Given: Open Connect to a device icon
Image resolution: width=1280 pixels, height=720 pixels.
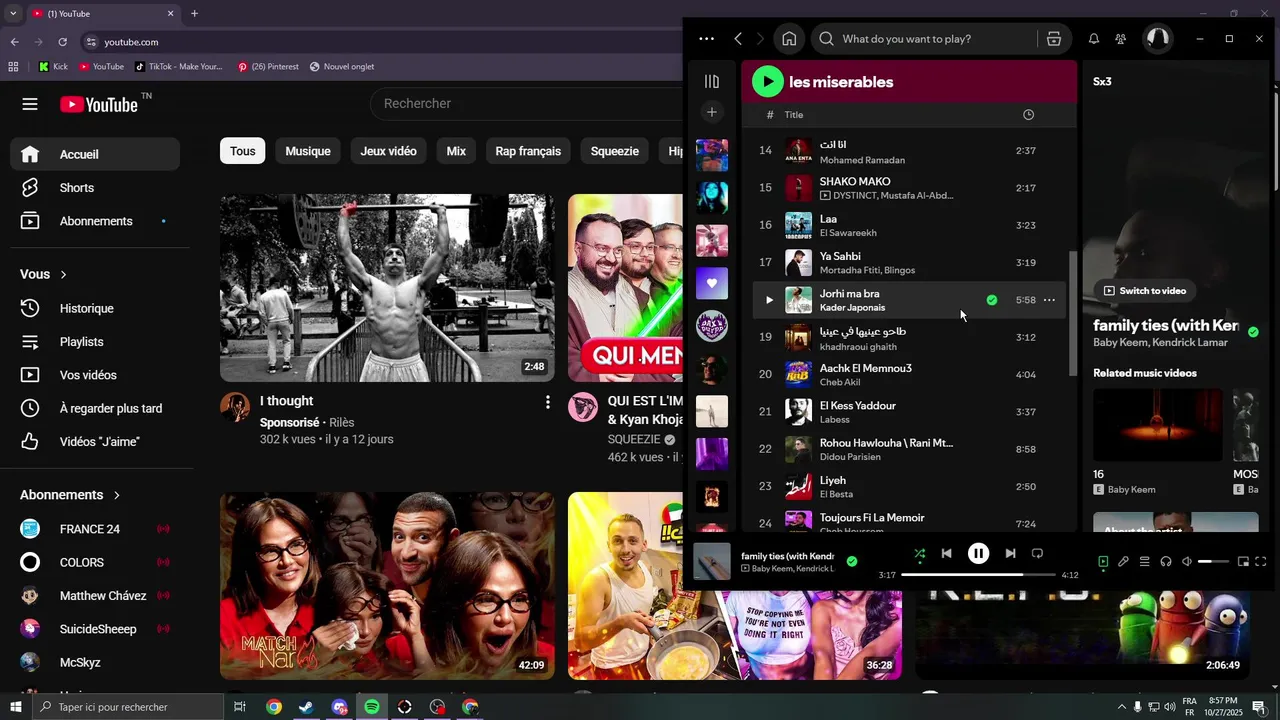Looking at the screenshot, I should pyautogui.click(x=1166, y=562).
